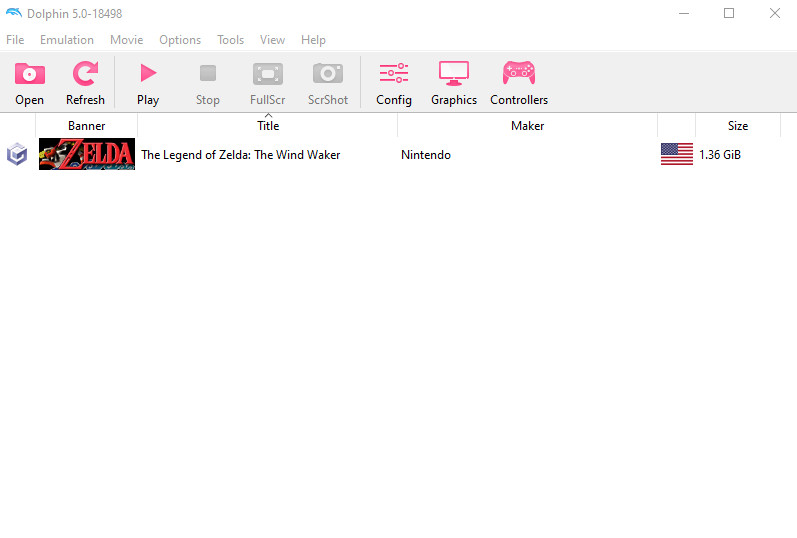Open the File menu
This screenshot has height=538, width=797.
[x=15, y=40]
